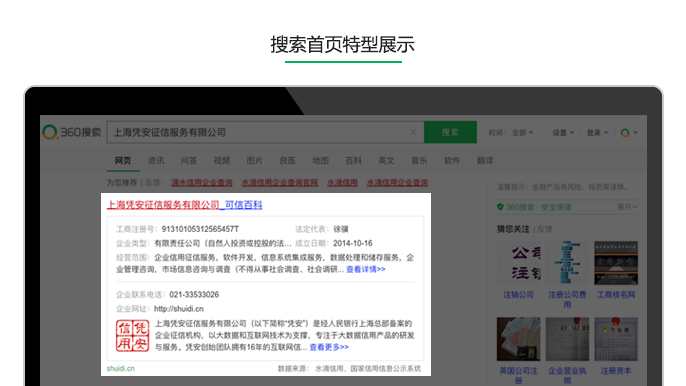Click 反馈 beside 猜您关注

(545, 229)
